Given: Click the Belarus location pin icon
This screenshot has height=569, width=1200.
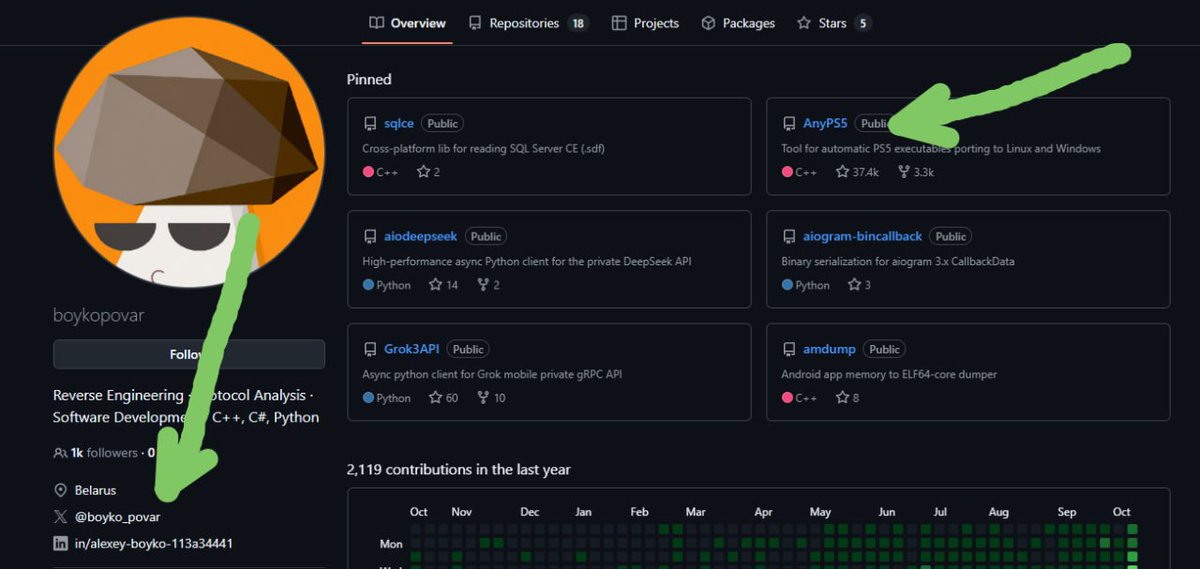Looking at the screenshot, I should click(x=60, y=490).
